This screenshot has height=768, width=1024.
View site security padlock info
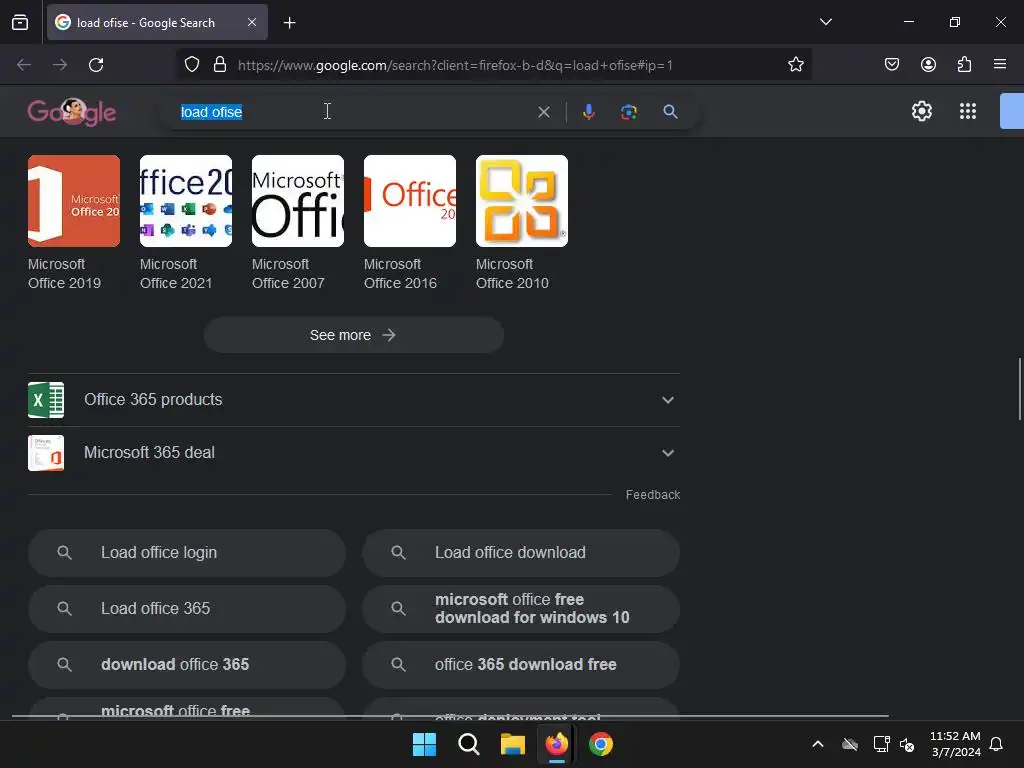point(220,65)
